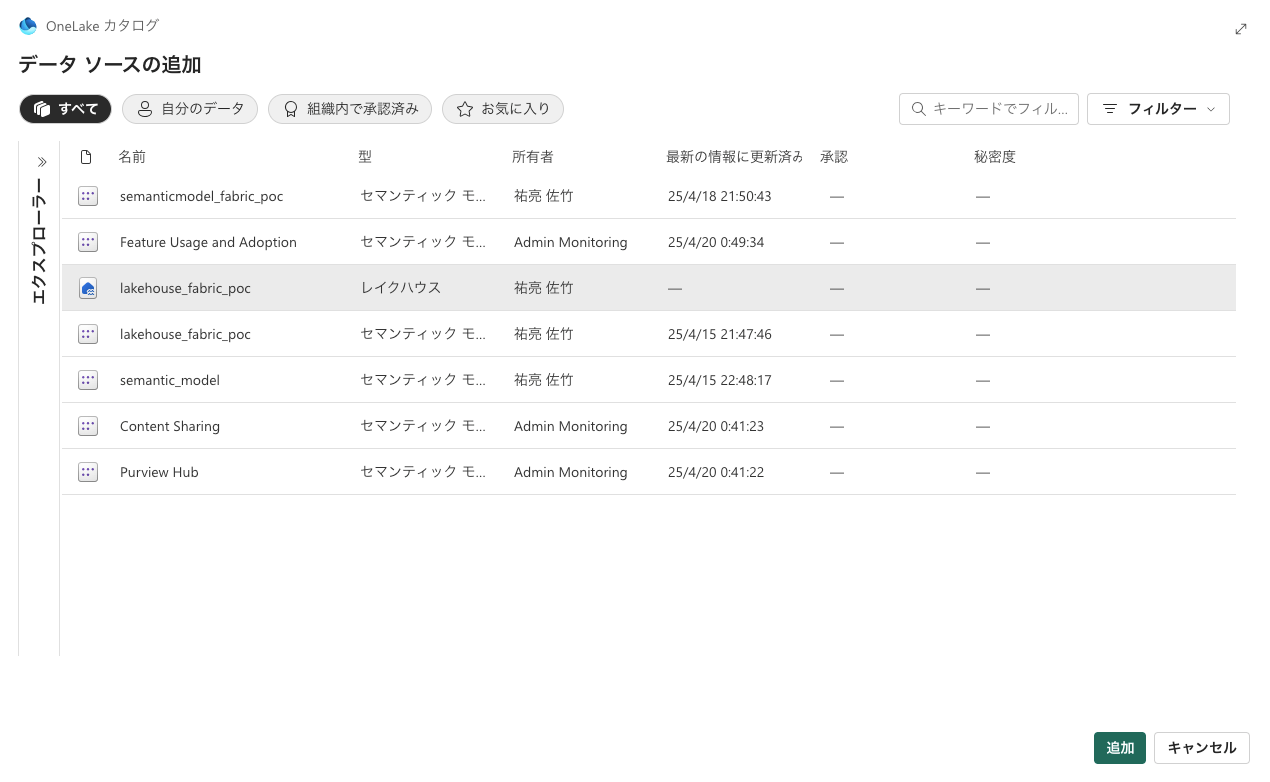Switch to 自分のデータ tab

click(190, 109)
